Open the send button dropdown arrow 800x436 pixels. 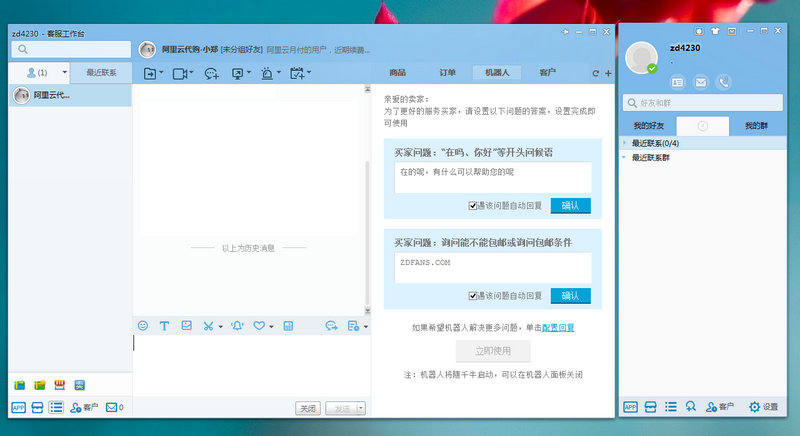(x=361, y=408)
